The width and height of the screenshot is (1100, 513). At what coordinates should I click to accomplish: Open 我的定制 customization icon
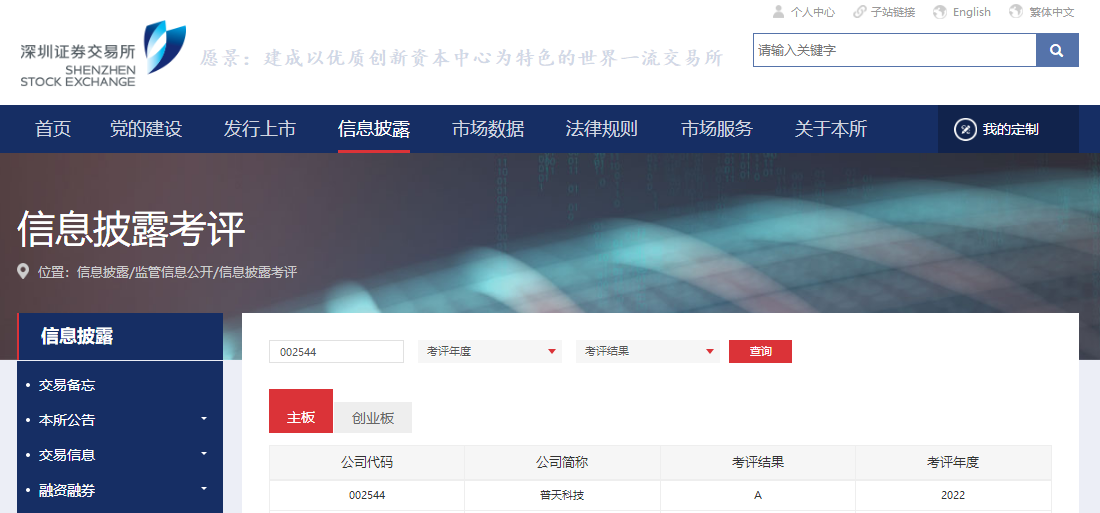965,129
